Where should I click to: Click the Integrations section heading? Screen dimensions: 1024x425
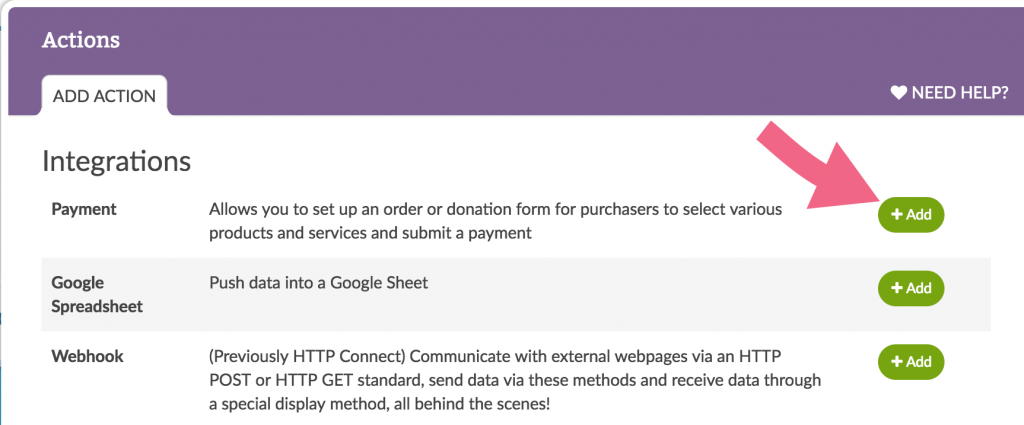[x=116, y=160]
